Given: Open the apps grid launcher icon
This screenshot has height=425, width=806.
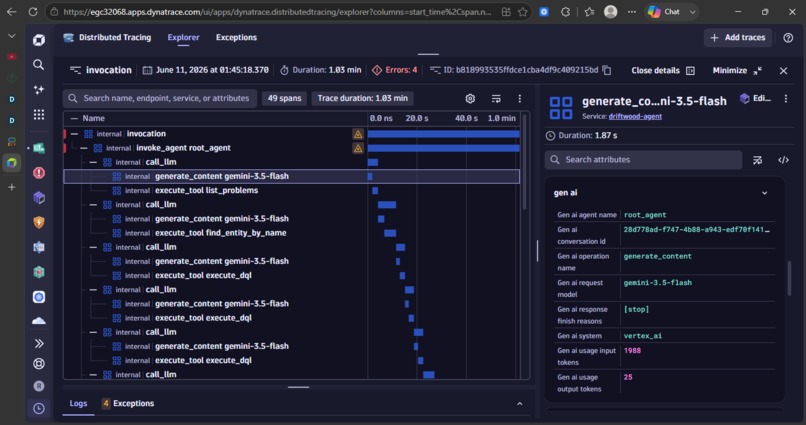Looking at the screenshot, I should (39, 114).
